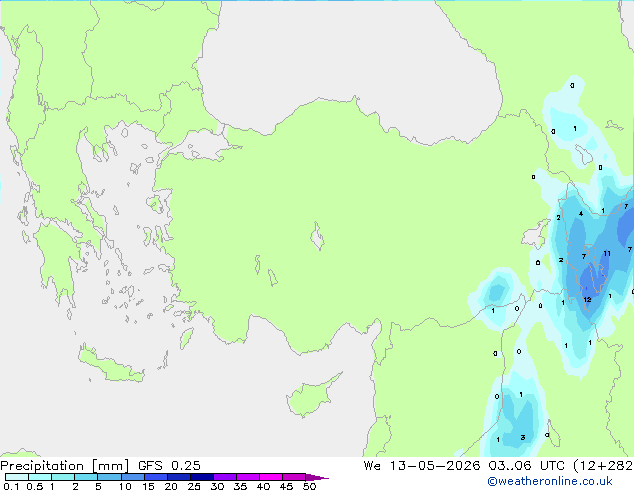
Task: Select the legend swatch between 2 and 5
Action: (x=86, y=477)
